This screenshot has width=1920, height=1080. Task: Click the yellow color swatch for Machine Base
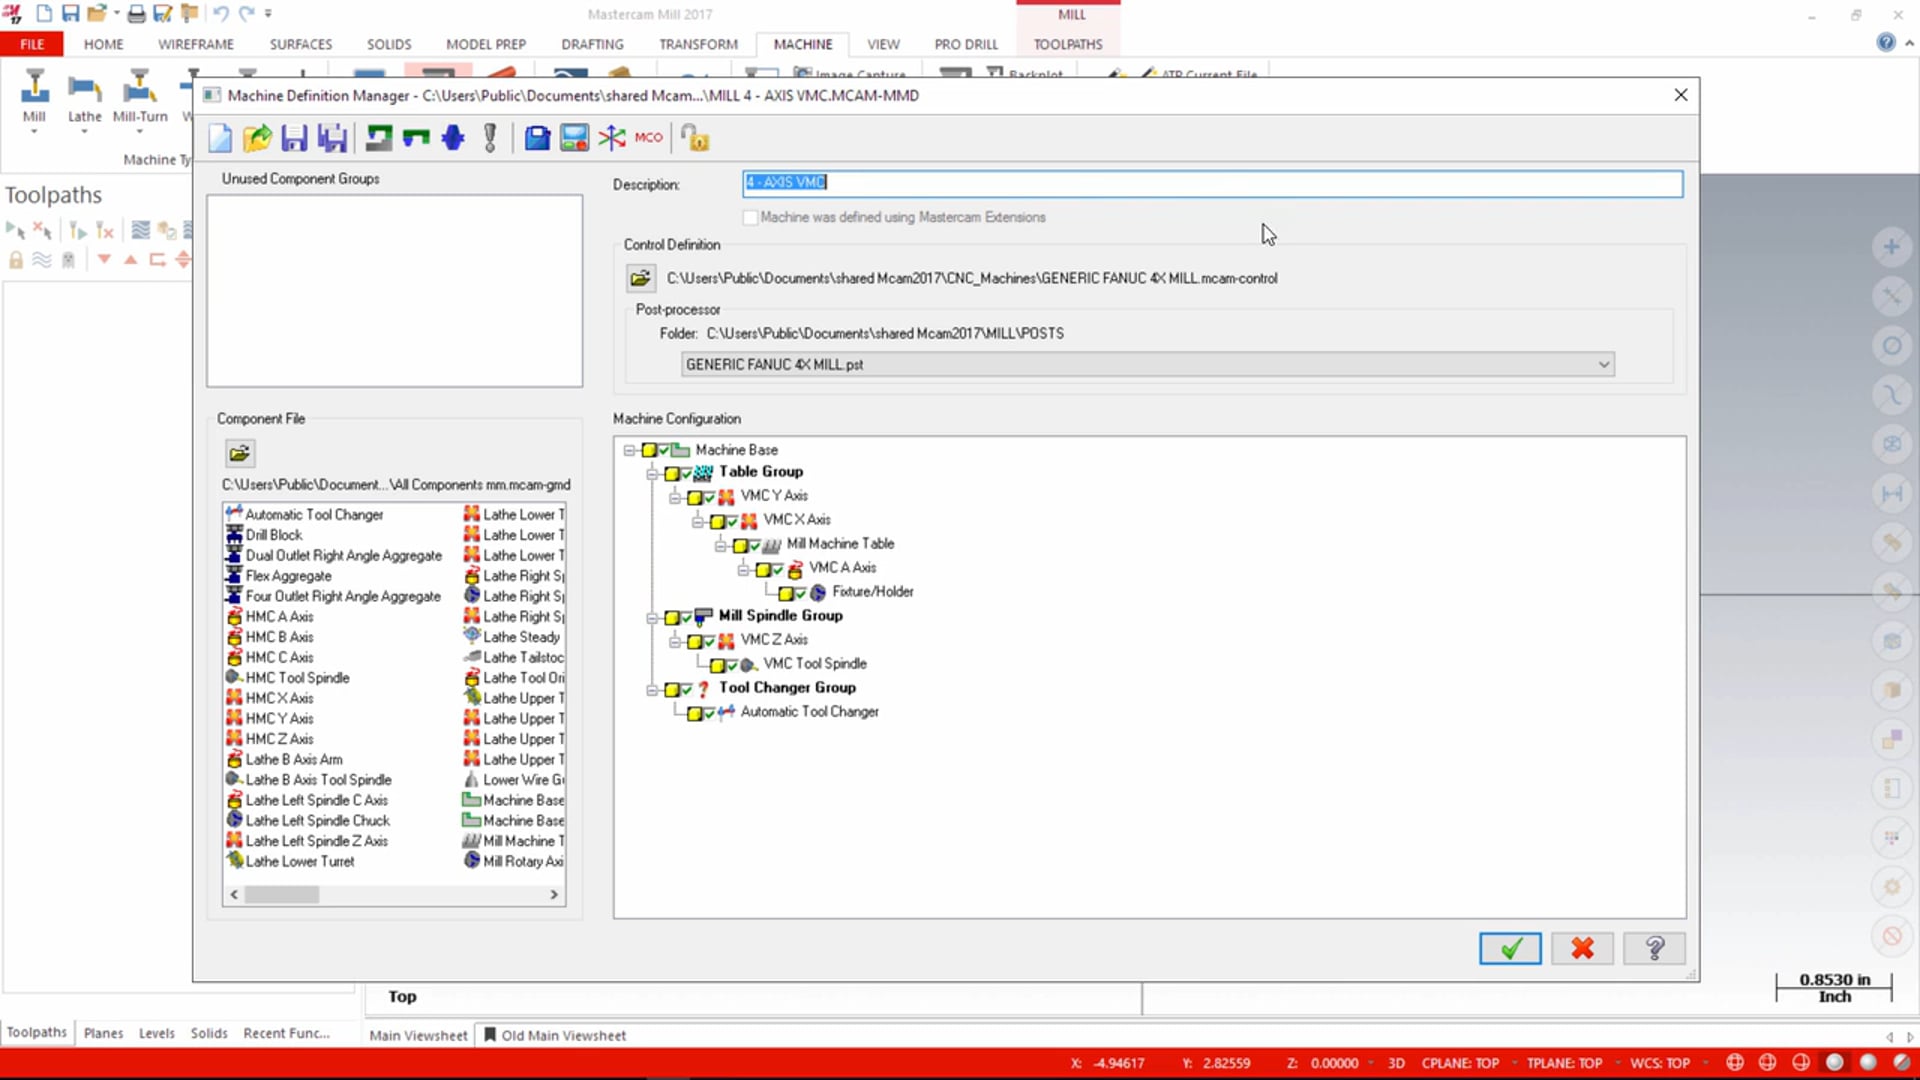649,450
